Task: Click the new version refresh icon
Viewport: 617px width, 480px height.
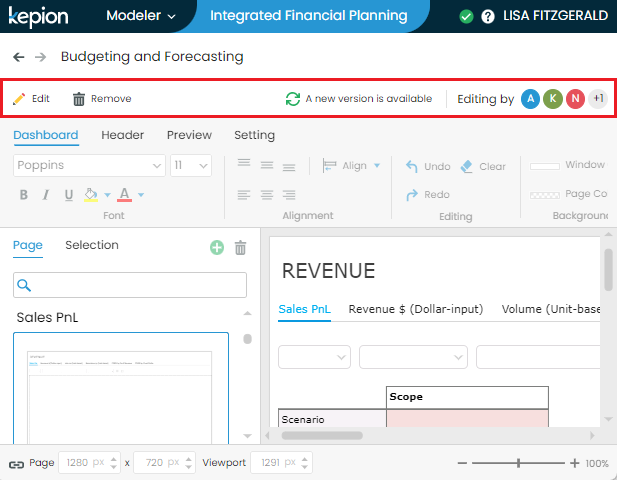Action: [293, 99]
